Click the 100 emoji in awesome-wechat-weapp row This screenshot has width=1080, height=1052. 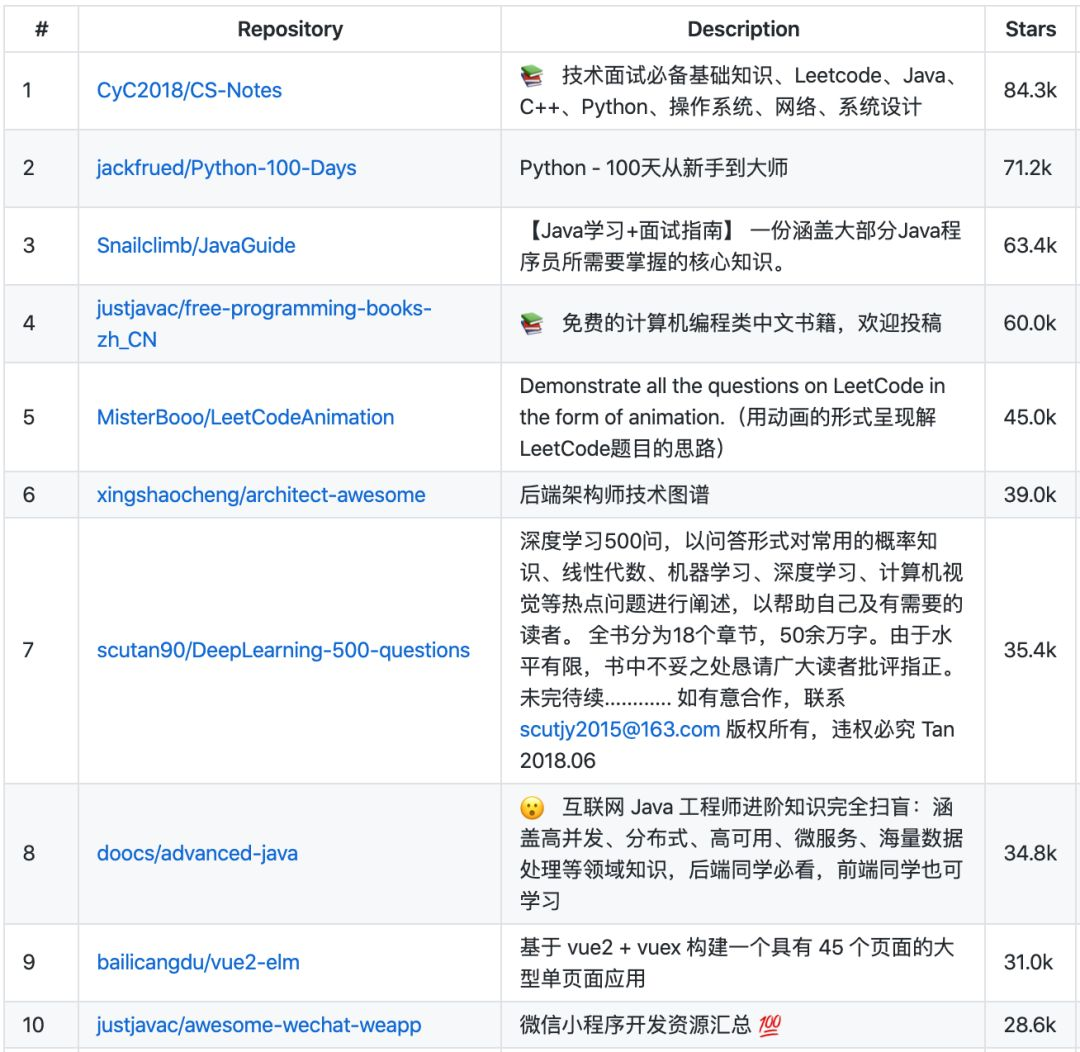tap(769, 1025)
